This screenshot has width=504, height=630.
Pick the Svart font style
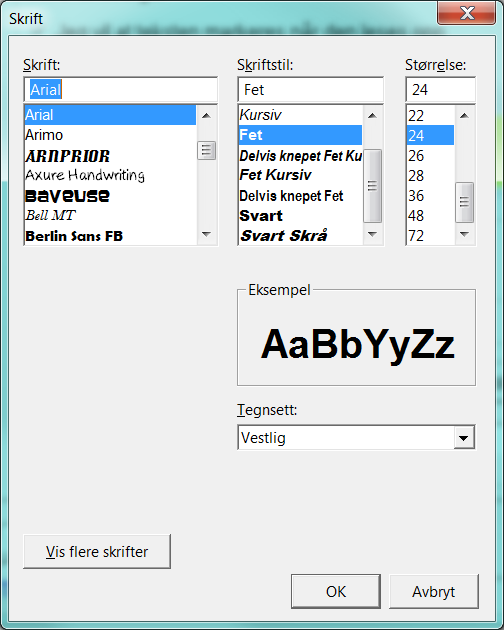(300, 216)
